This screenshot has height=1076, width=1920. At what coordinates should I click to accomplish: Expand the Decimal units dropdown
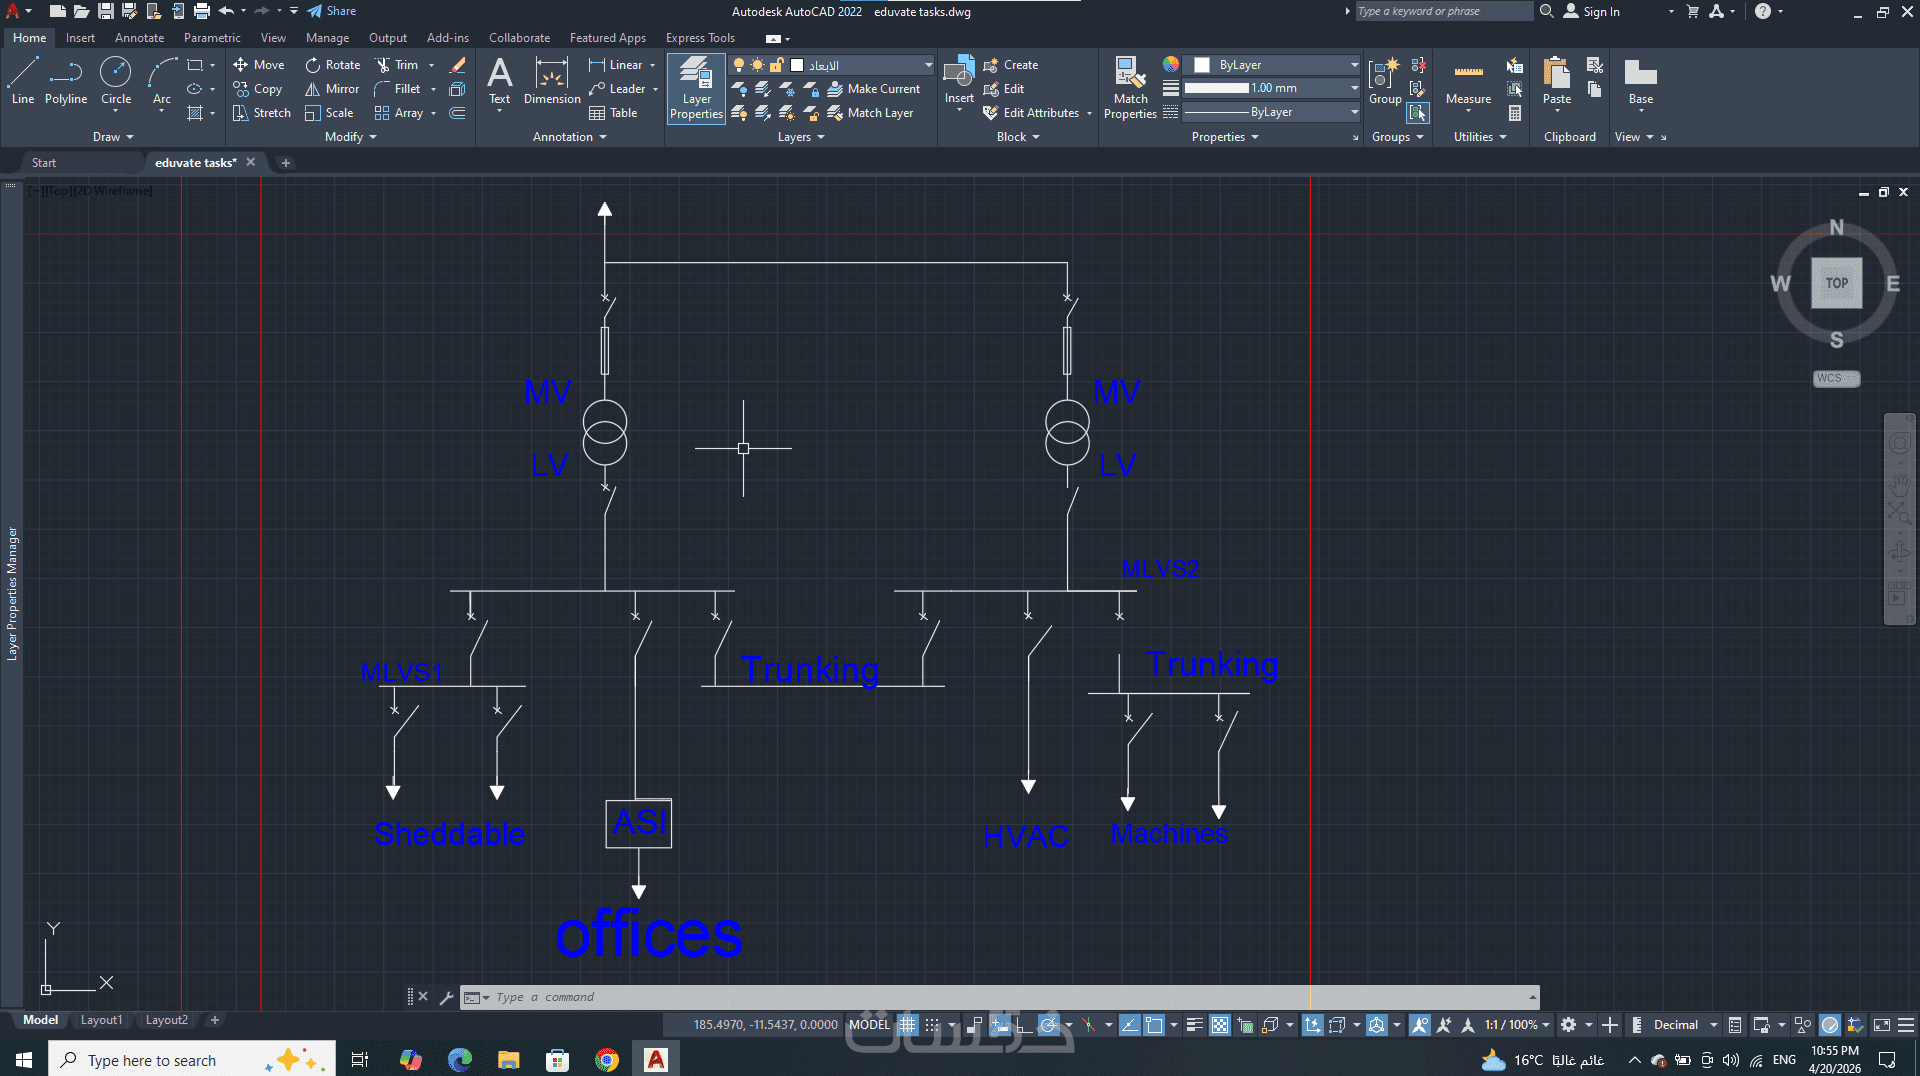(x=1713, y=1025)
